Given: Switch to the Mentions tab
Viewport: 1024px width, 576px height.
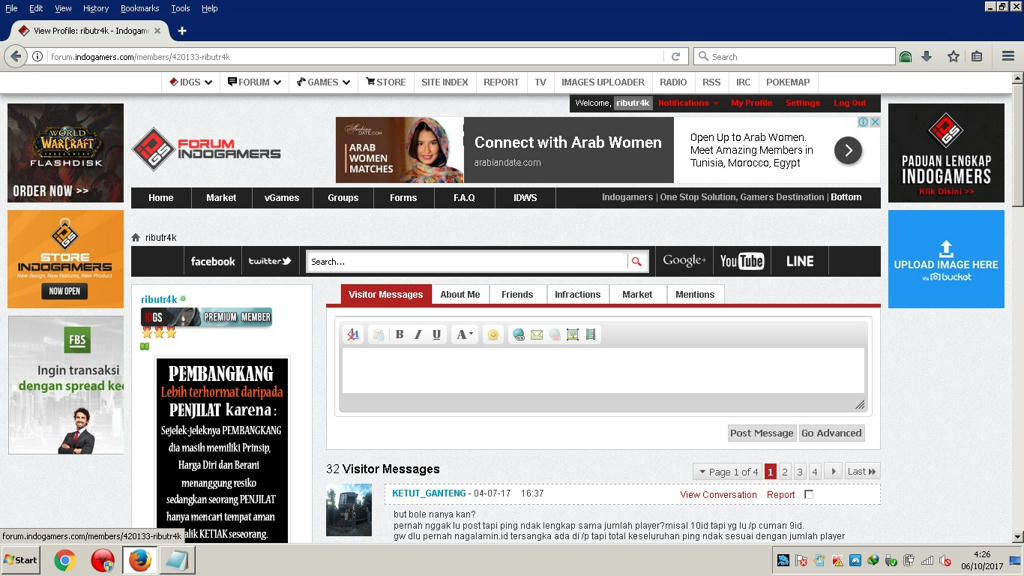Looking at the screenshot, I should 695,295.
